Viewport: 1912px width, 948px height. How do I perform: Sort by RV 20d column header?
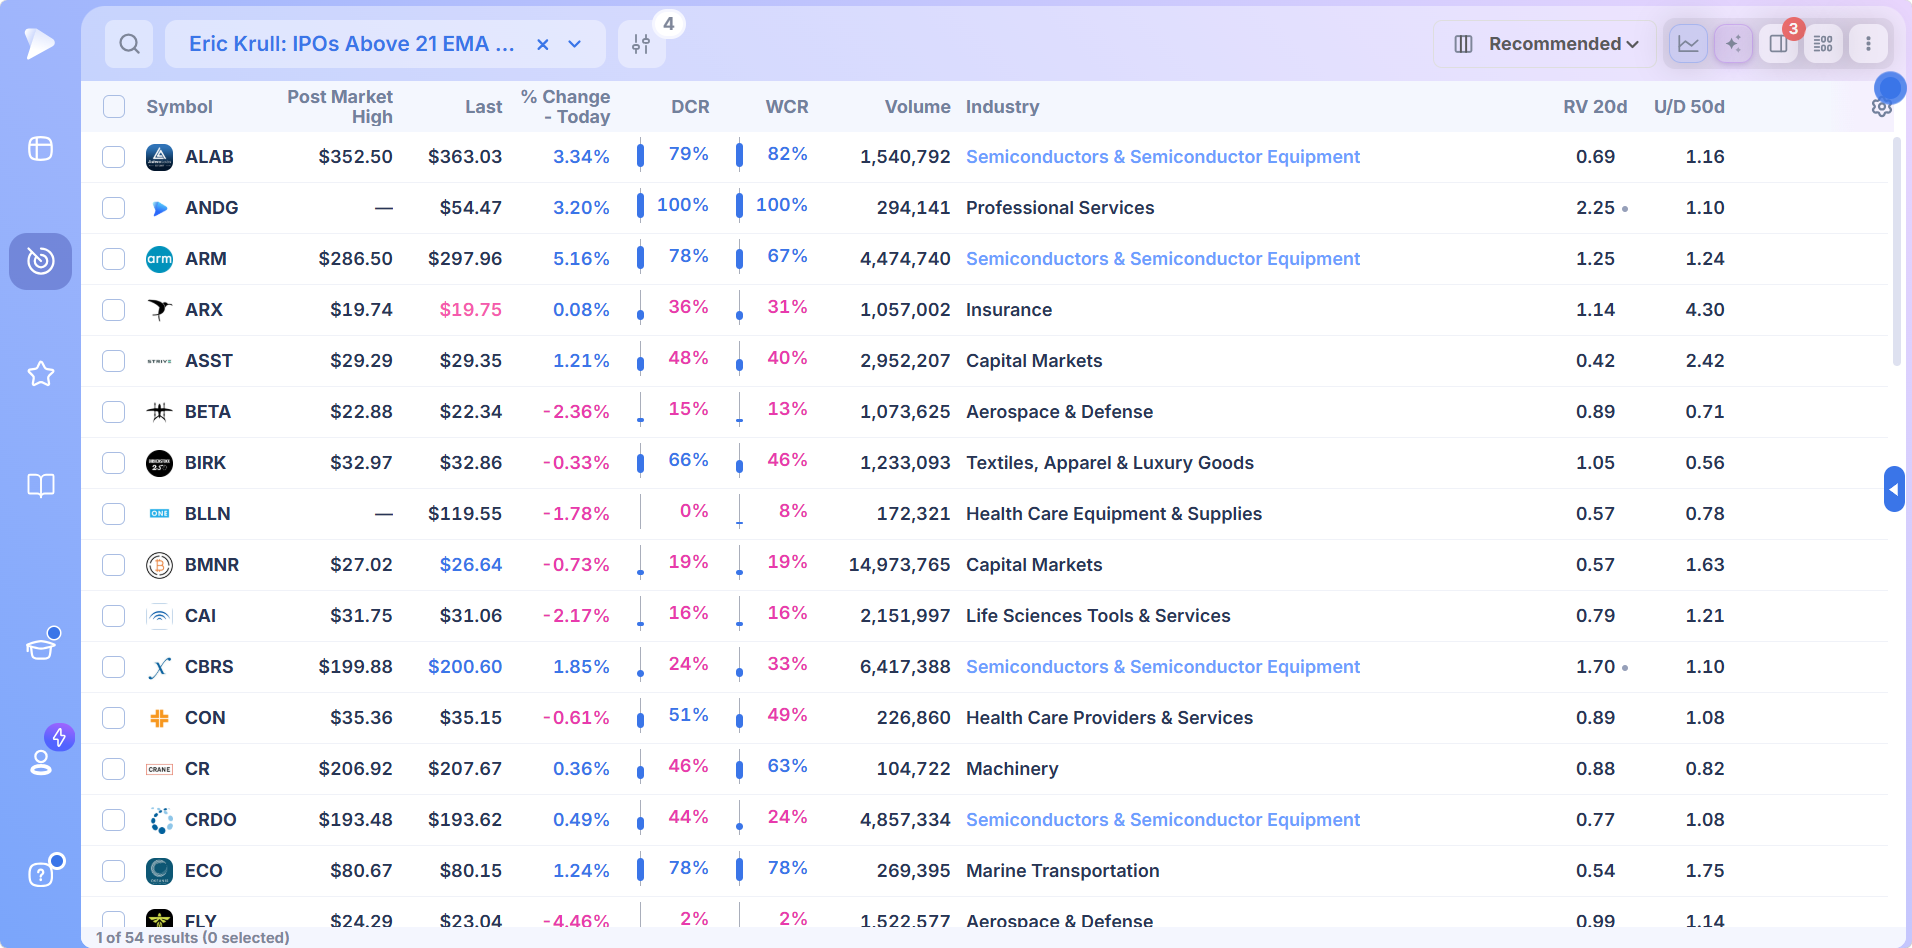click(1595, 107)
